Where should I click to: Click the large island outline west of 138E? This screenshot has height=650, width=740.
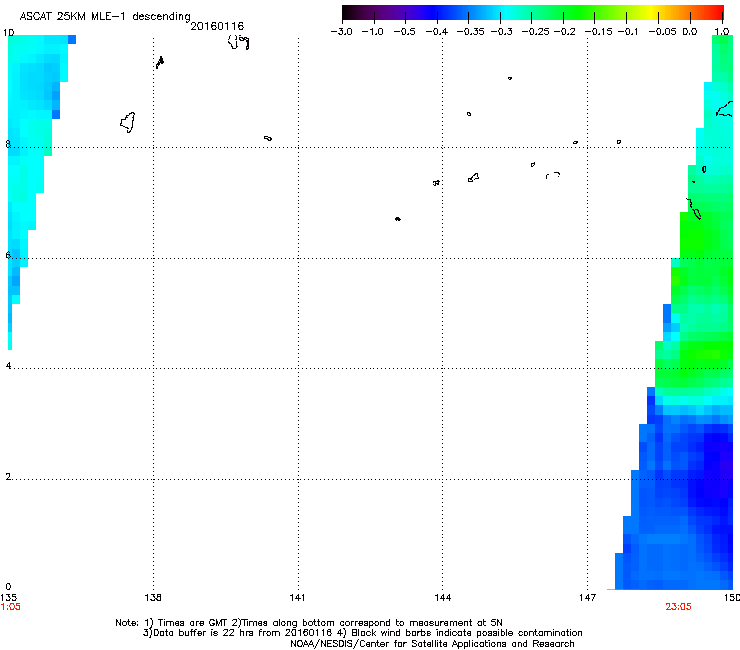click(128, 122)
